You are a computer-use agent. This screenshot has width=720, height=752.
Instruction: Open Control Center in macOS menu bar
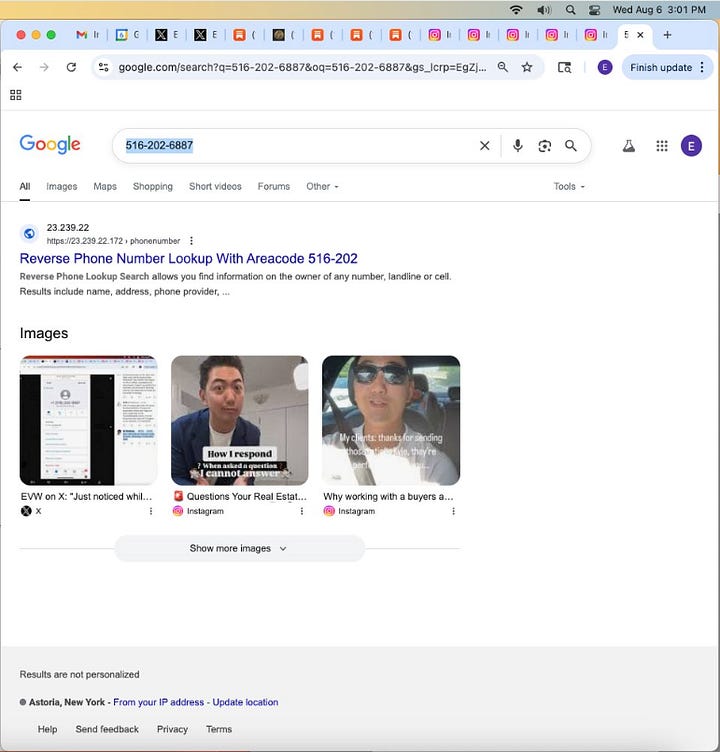tap(594, 10)
